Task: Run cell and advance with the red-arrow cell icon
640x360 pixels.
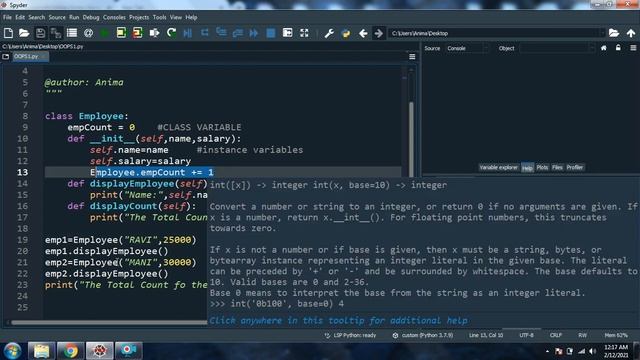Action: (138, 33)
